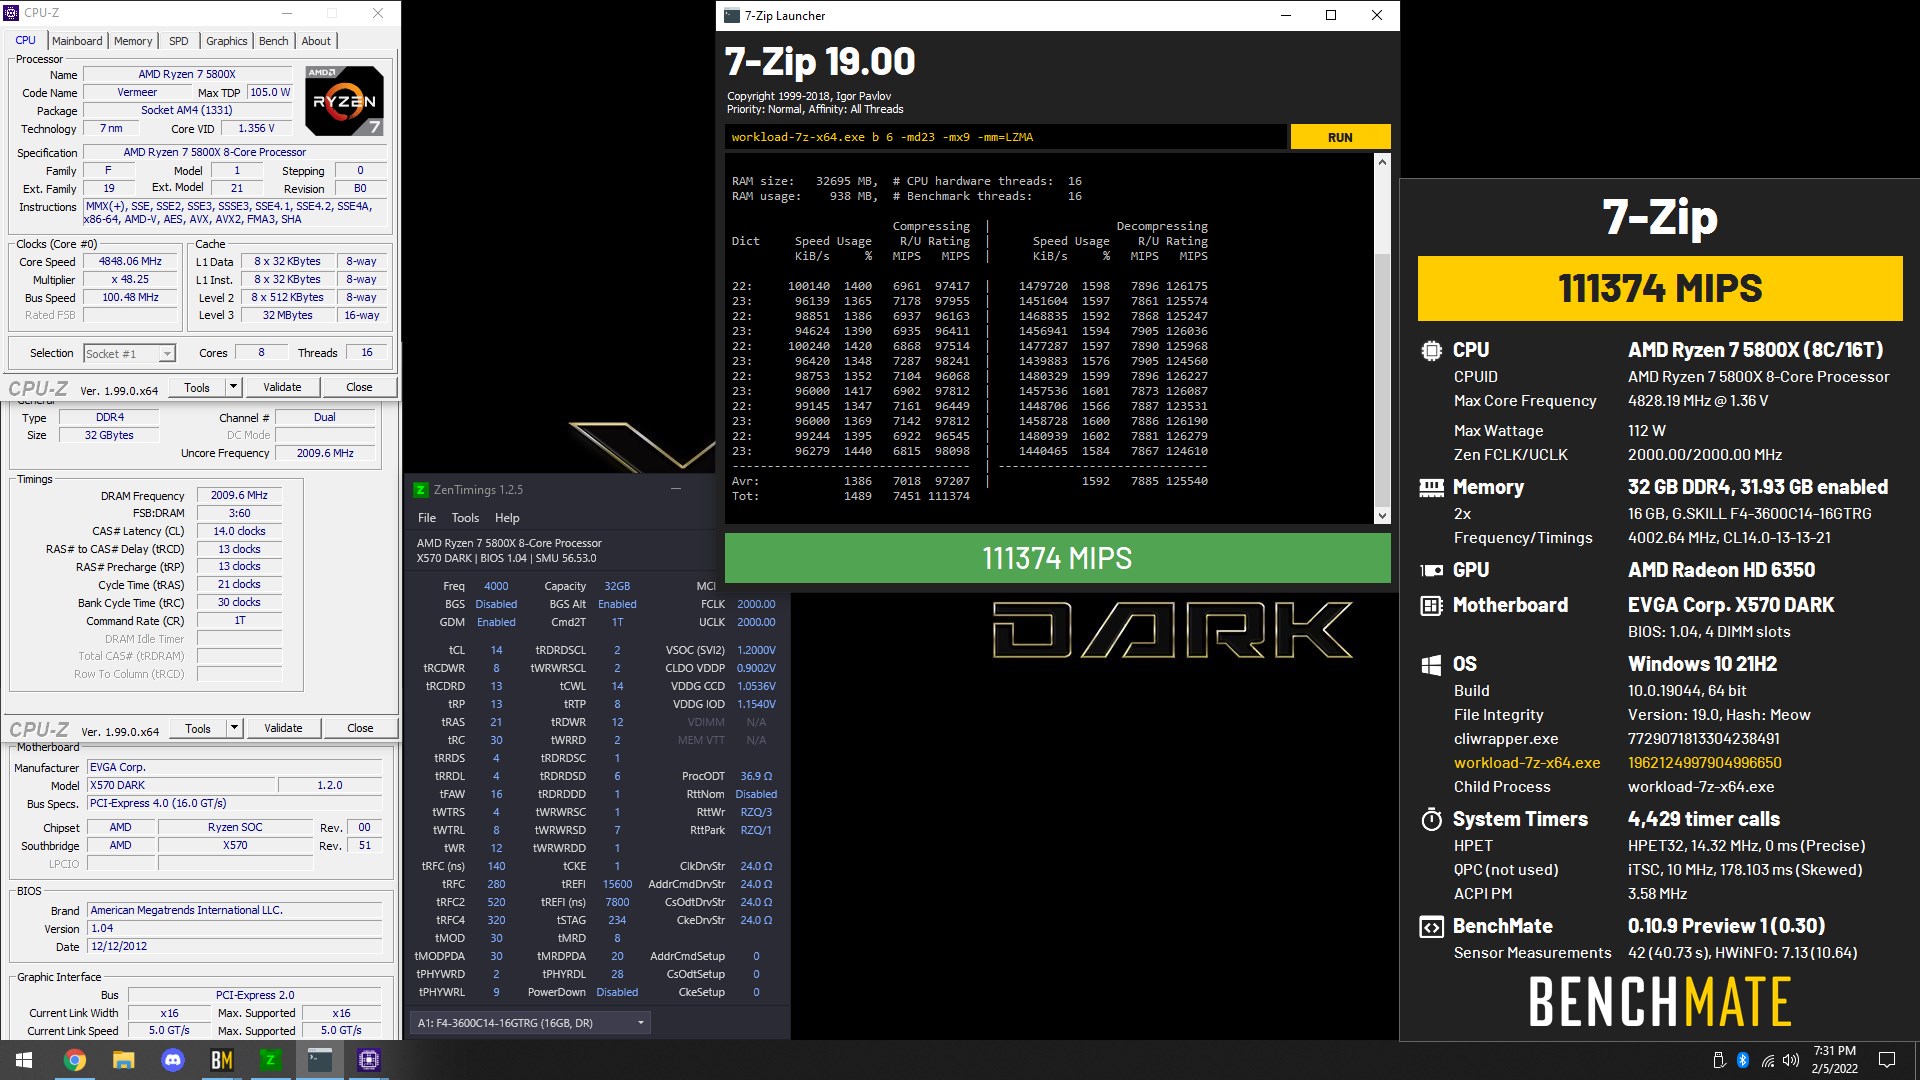
Task: Switch to BenchMate via taskbar icon
Action: (x=222, y=1060)
